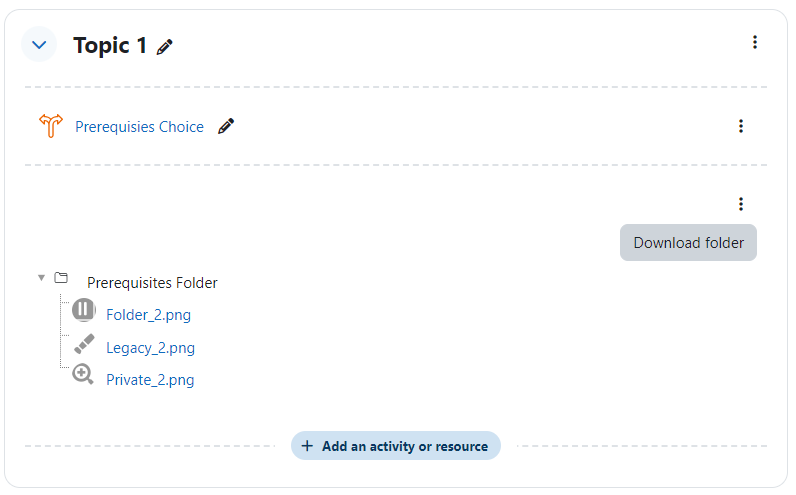Click the Folder_2.png pause-shaped thumbnail

pyautogui.click(x=84, y=310)
